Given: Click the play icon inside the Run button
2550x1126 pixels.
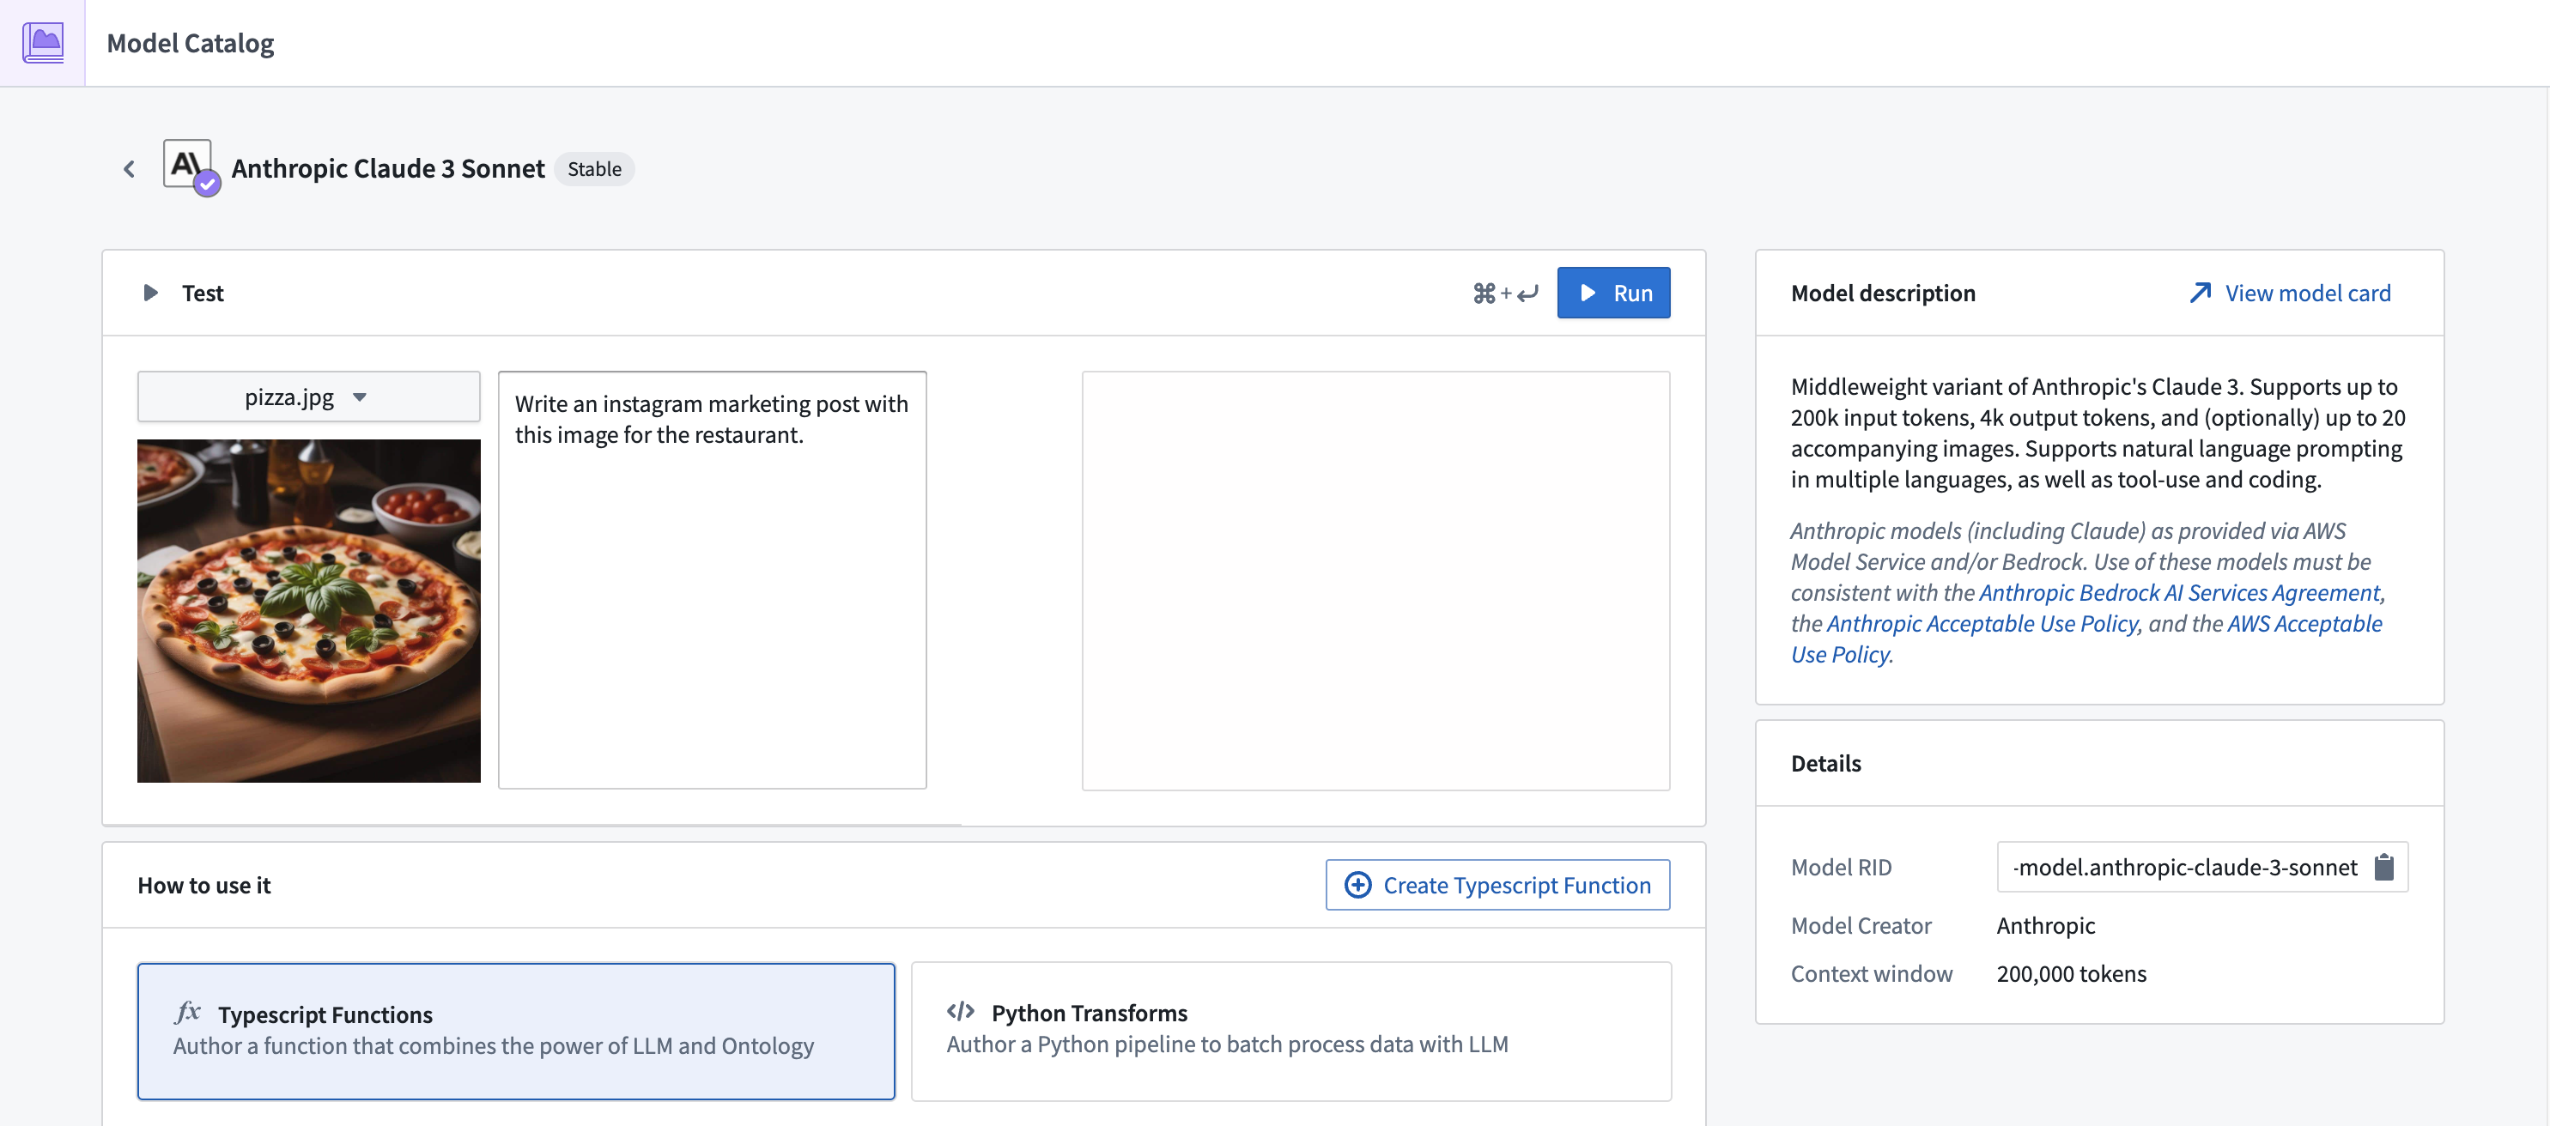Looking at the screenshot, I should [x=1587, y=293].
